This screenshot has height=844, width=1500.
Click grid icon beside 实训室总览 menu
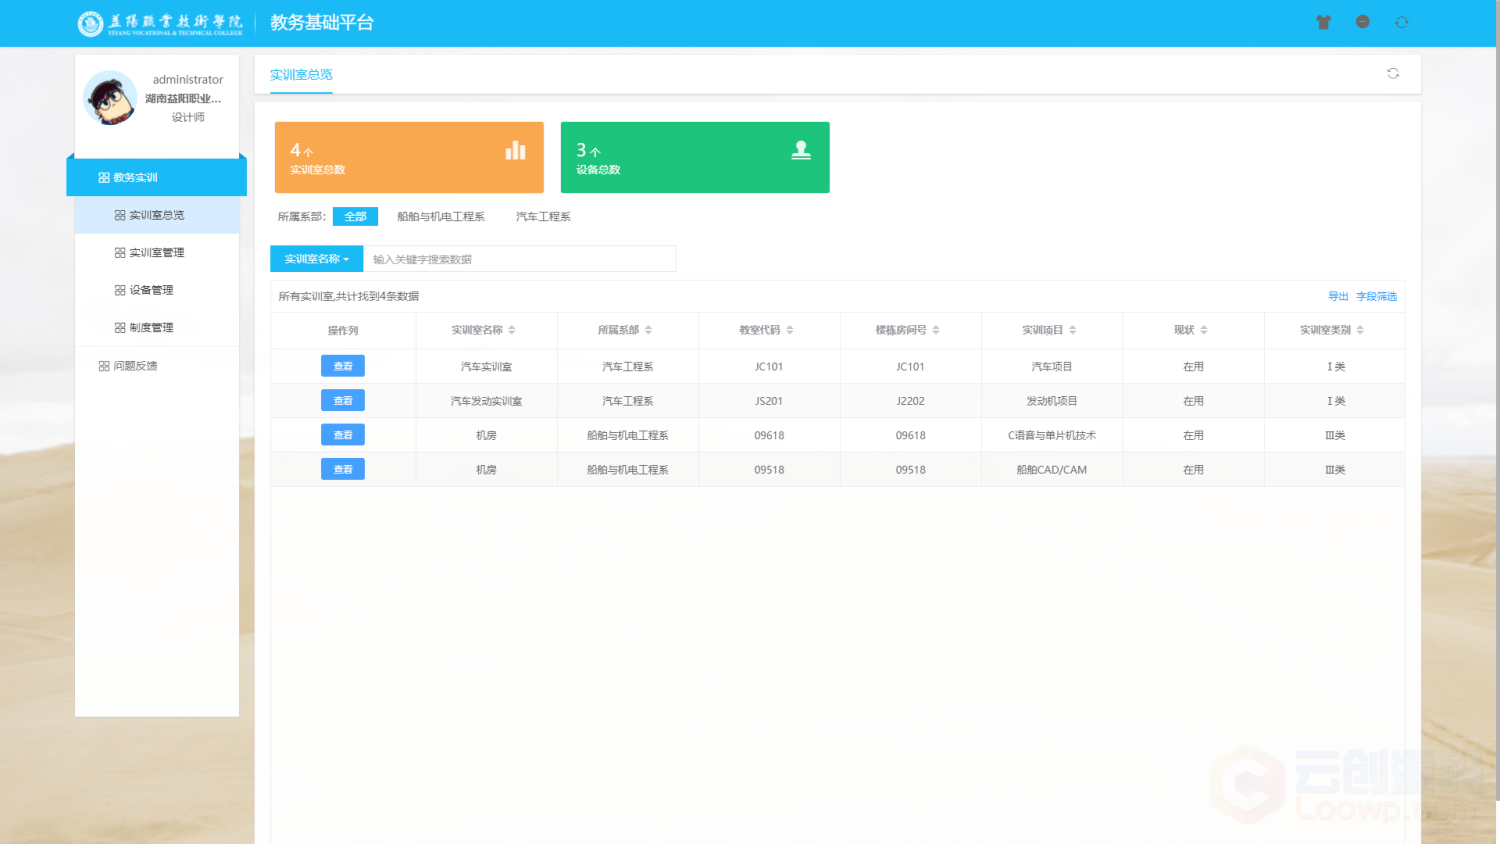(120, 215)
